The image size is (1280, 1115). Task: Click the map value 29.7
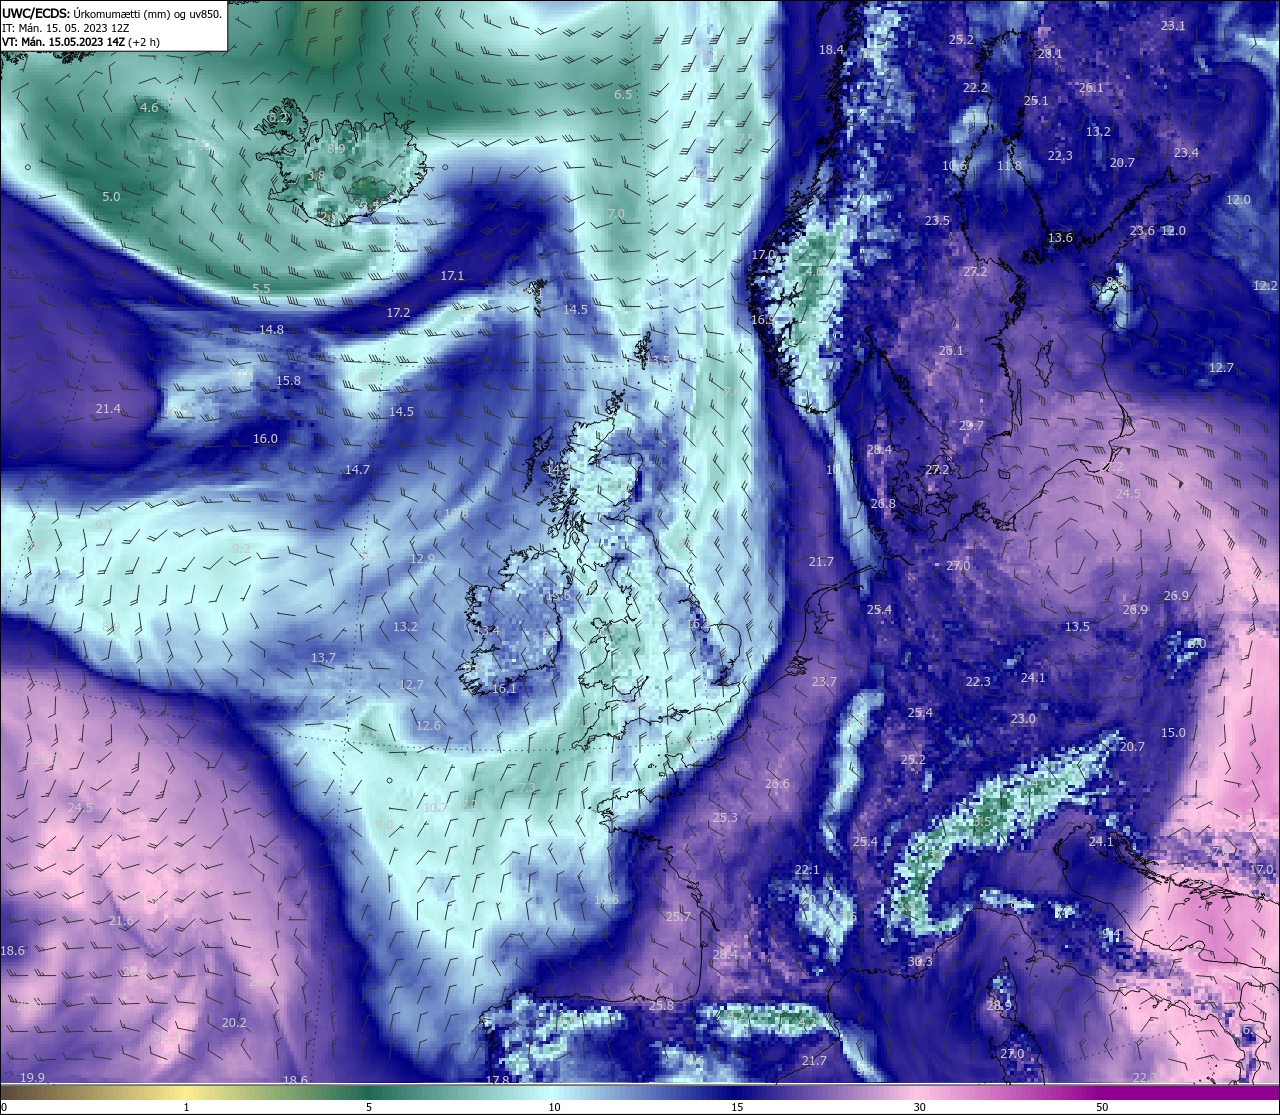(971, 426)
